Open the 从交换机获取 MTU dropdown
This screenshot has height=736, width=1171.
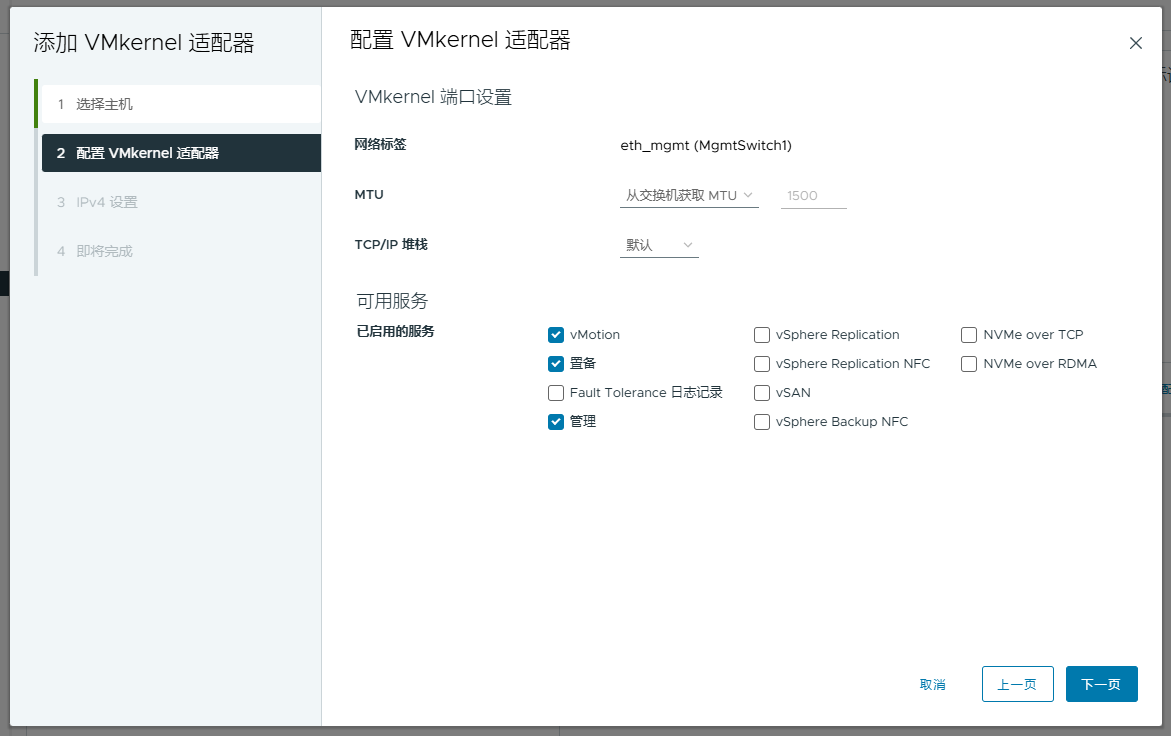coord(689,196)
